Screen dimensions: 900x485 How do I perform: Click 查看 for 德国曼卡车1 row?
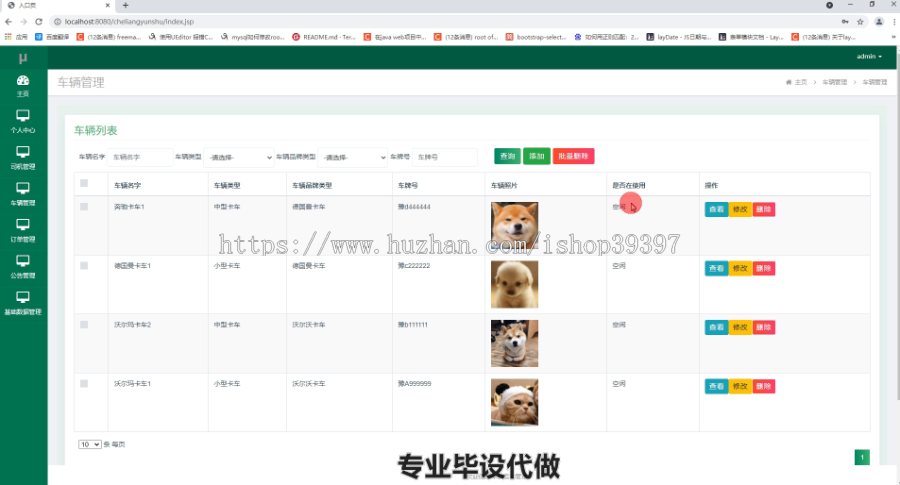(x=716, y=268)
